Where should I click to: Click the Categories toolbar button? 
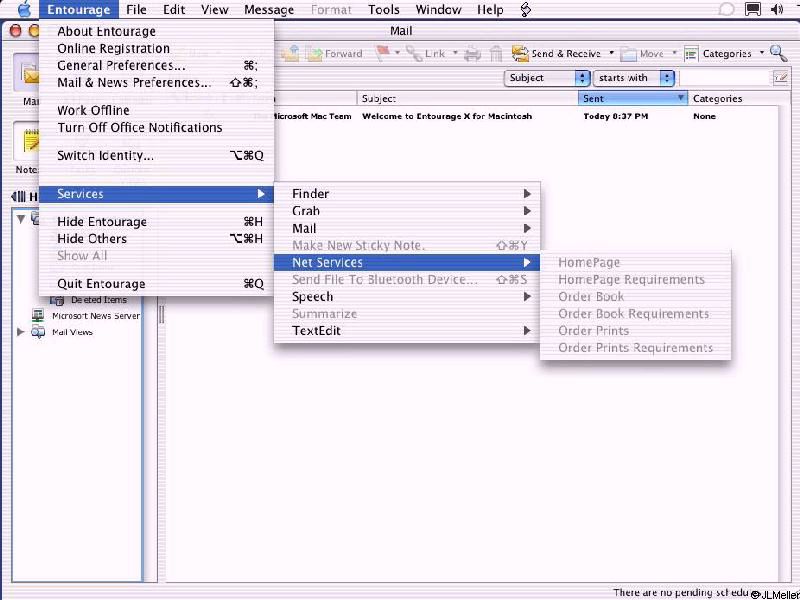pyautogui.click(x=718, y=54)
